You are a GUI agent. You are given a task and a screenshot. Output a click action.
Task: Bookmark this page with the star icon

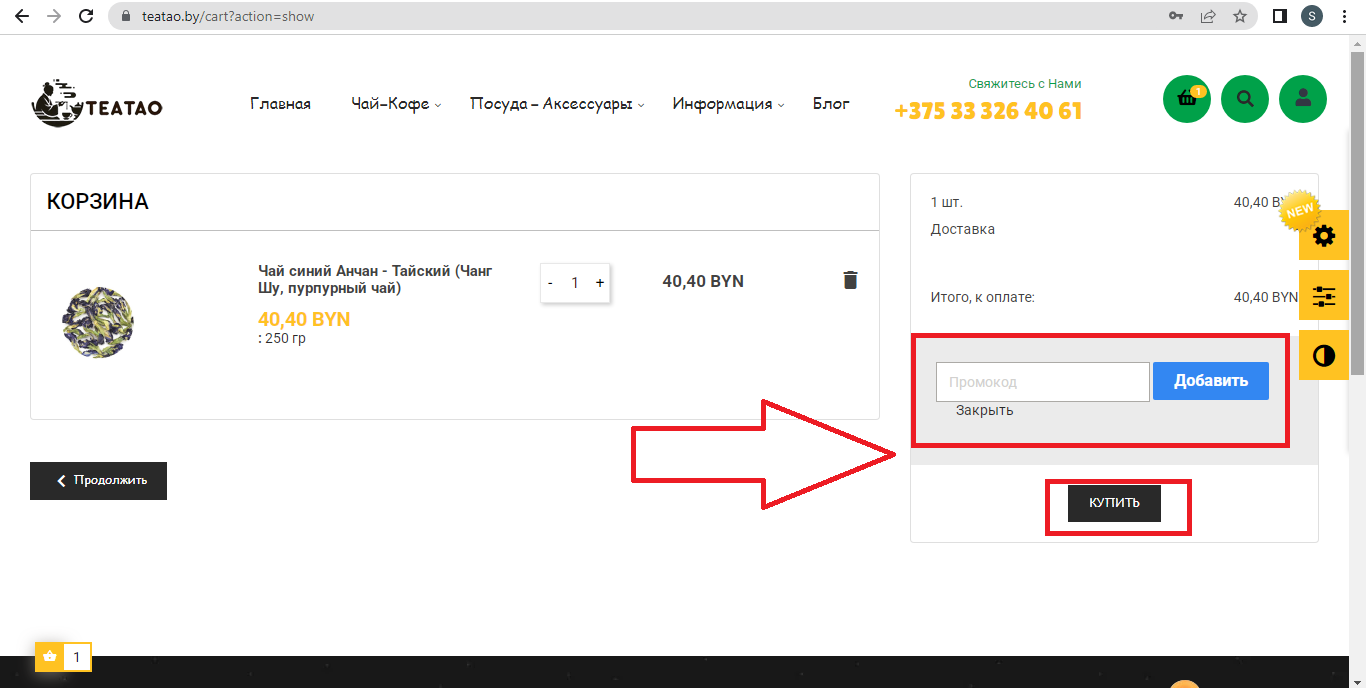point(1240,16)
